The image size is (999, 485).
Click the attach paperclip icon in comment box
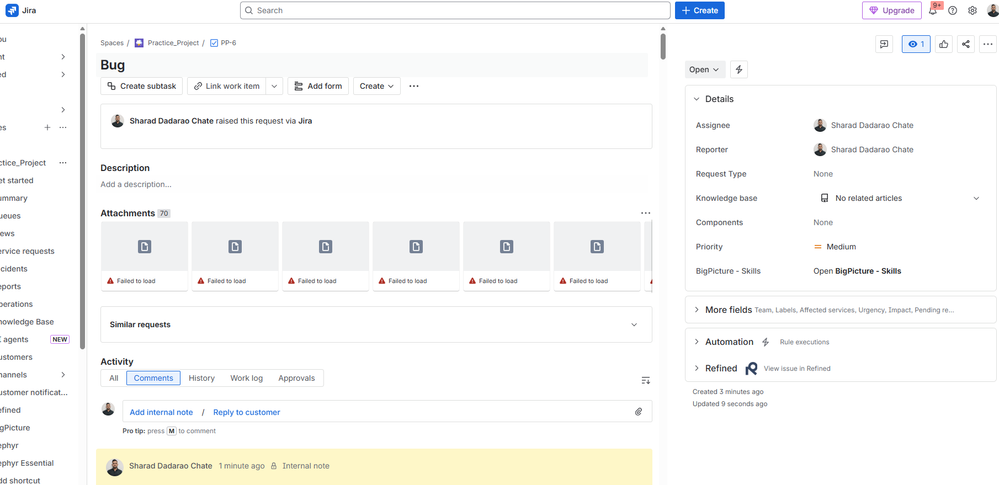tap(638, 412)
